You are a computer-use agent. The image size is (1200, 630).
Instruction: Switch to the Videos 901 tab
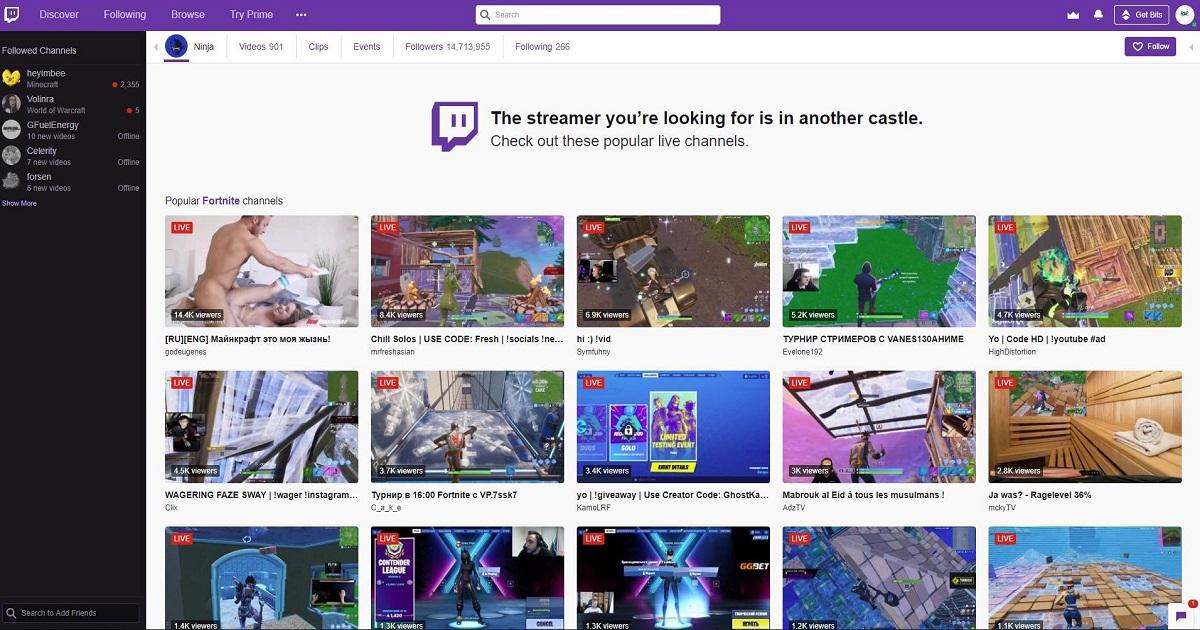point(261,47)
